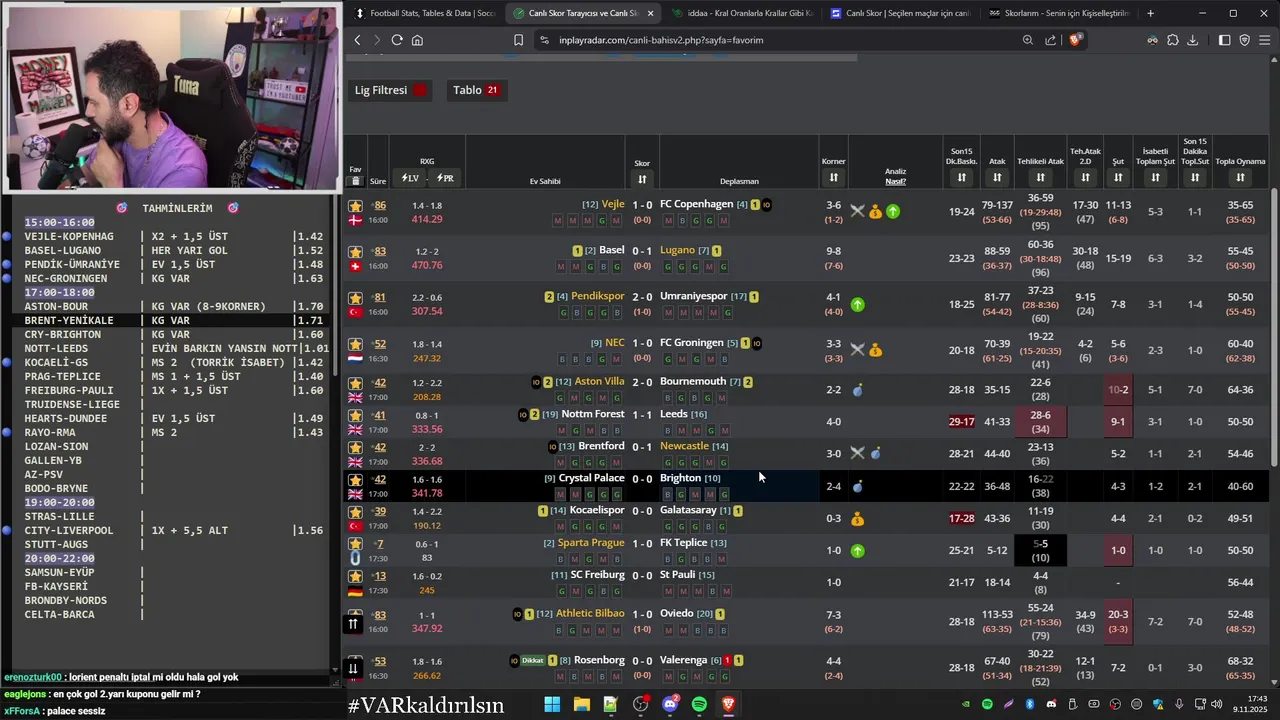Click the green up arrow in Pendikspor row

(857, 304)
